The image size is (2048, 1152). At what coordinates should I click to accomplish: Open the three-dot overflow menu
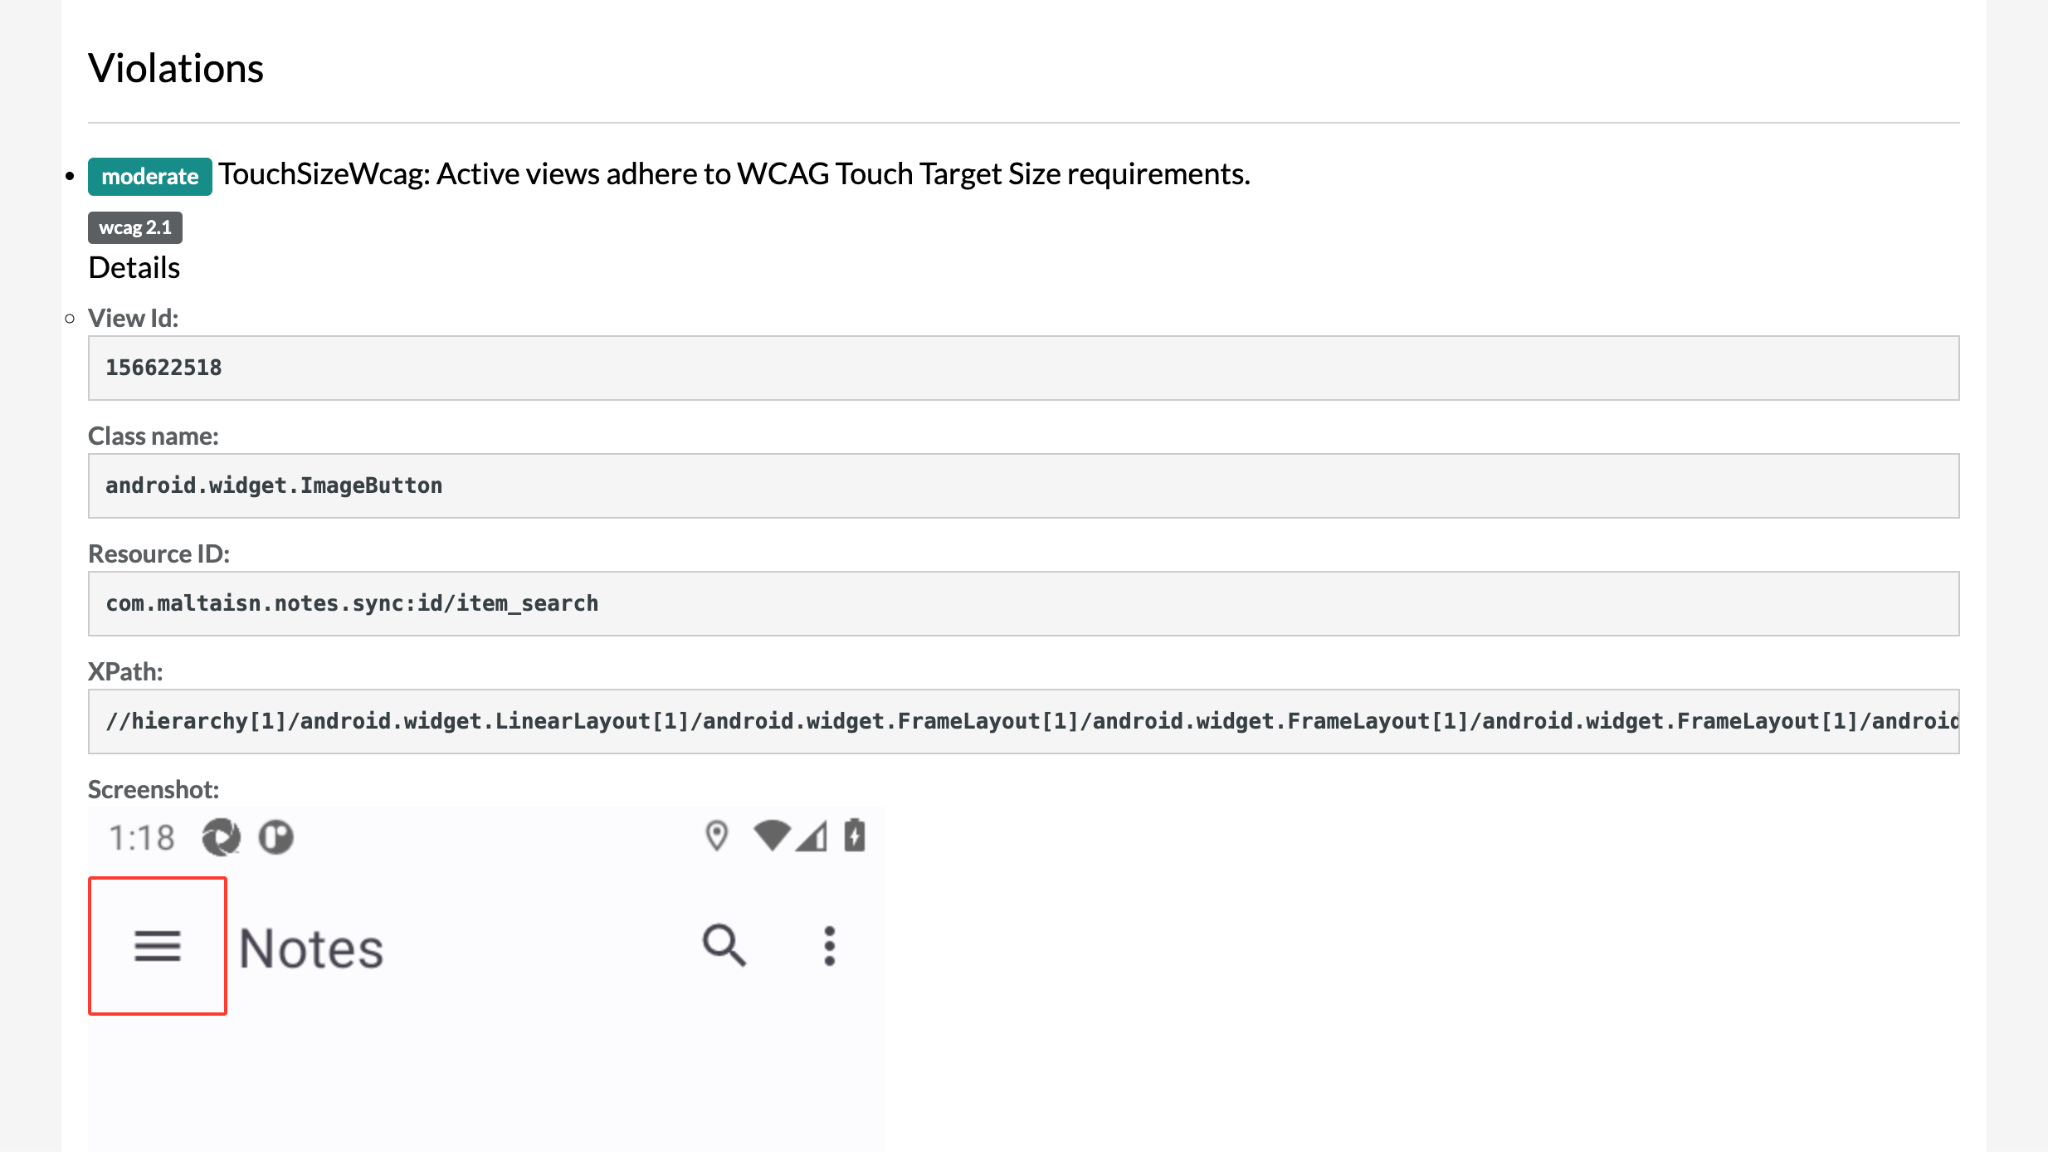pos(829,945)
